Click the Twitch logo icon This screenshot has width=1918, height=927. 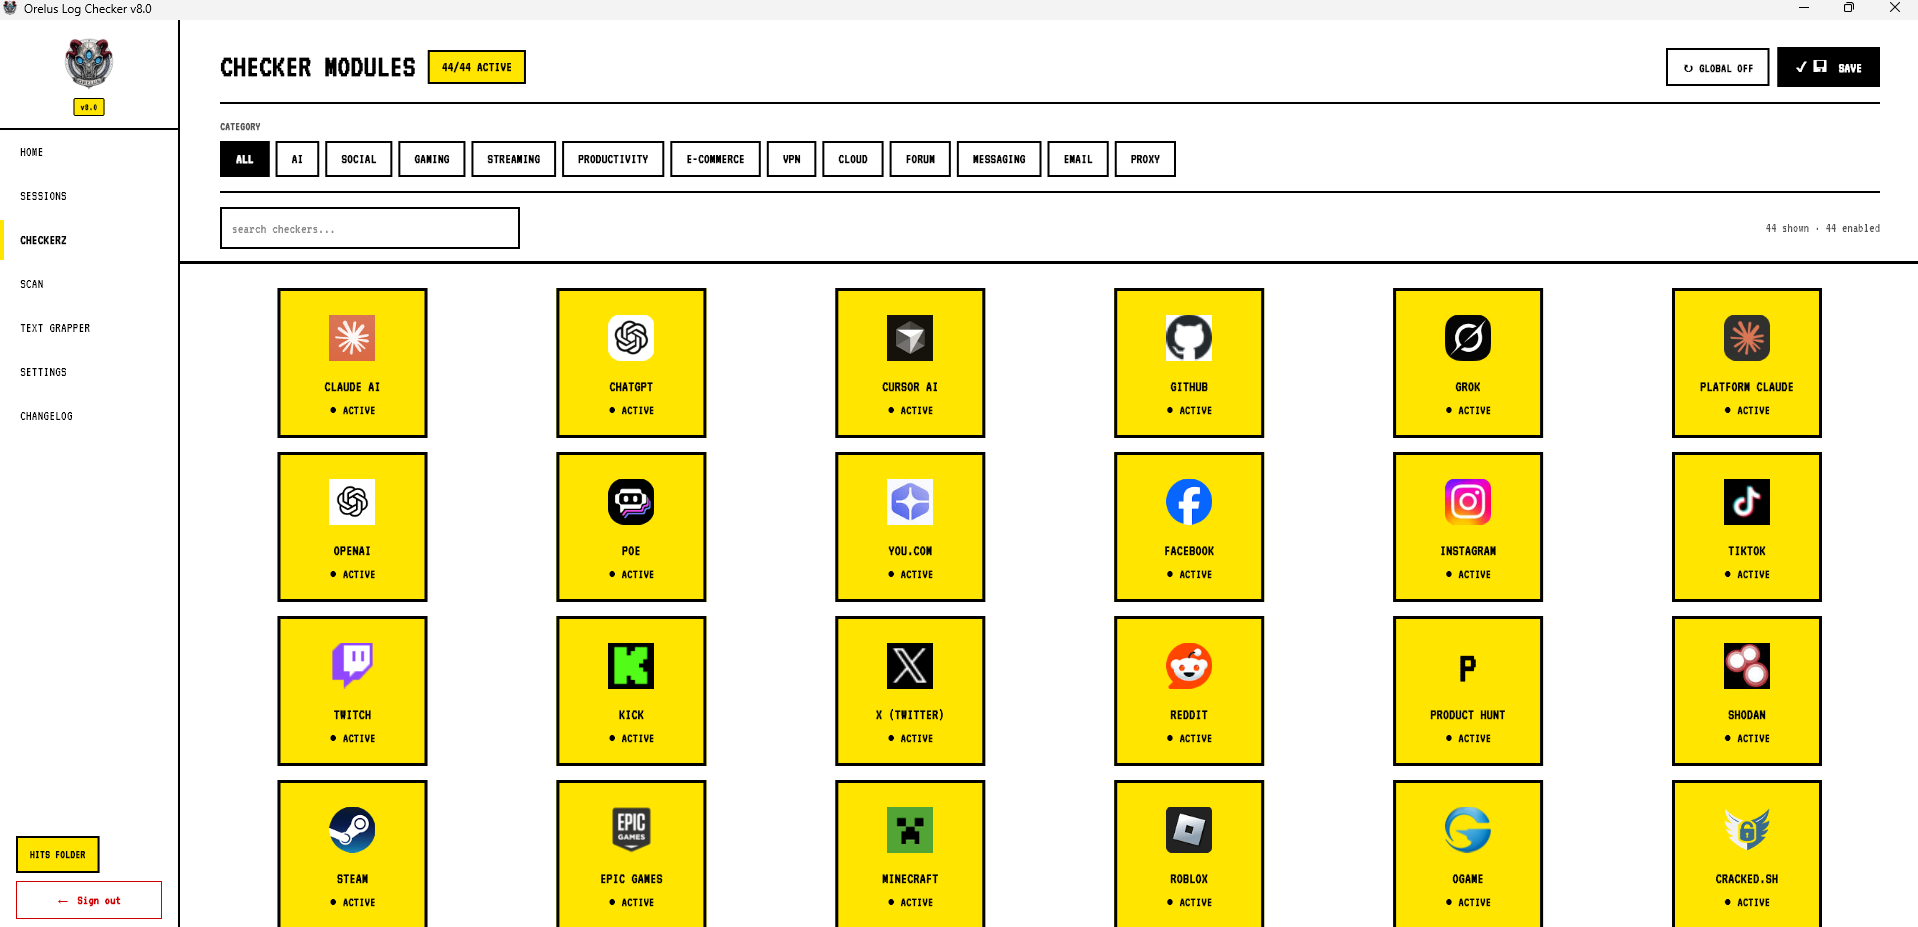coord(352,666)
